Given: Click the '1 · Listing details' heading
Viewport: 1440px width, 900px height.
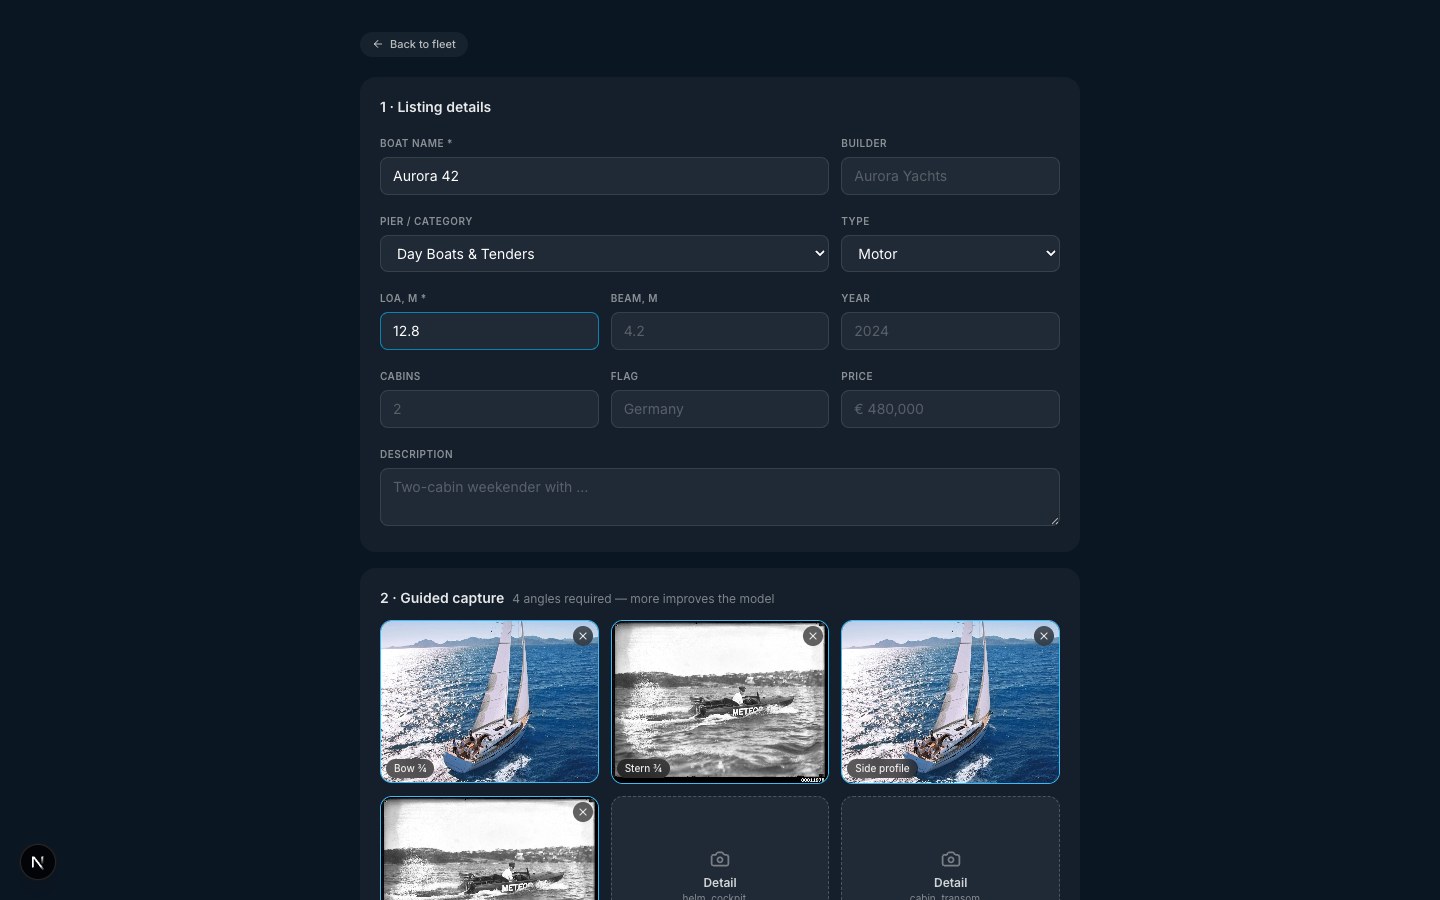Looking at the screenshot, I should point(435,107).
